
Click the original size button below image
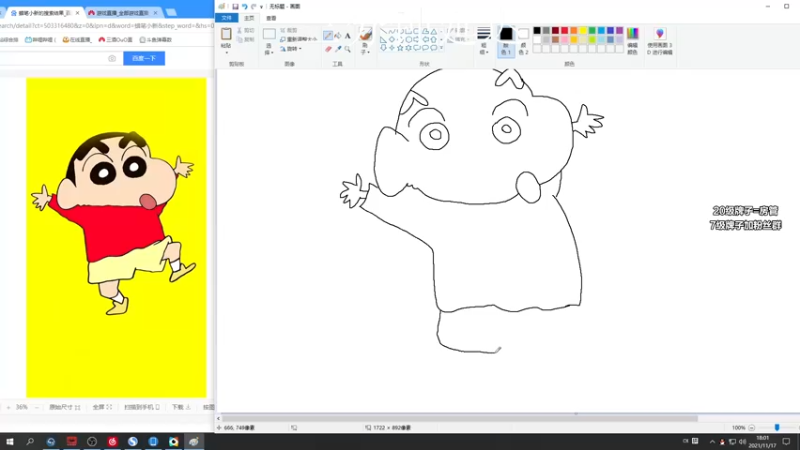[x=64, y=407]
